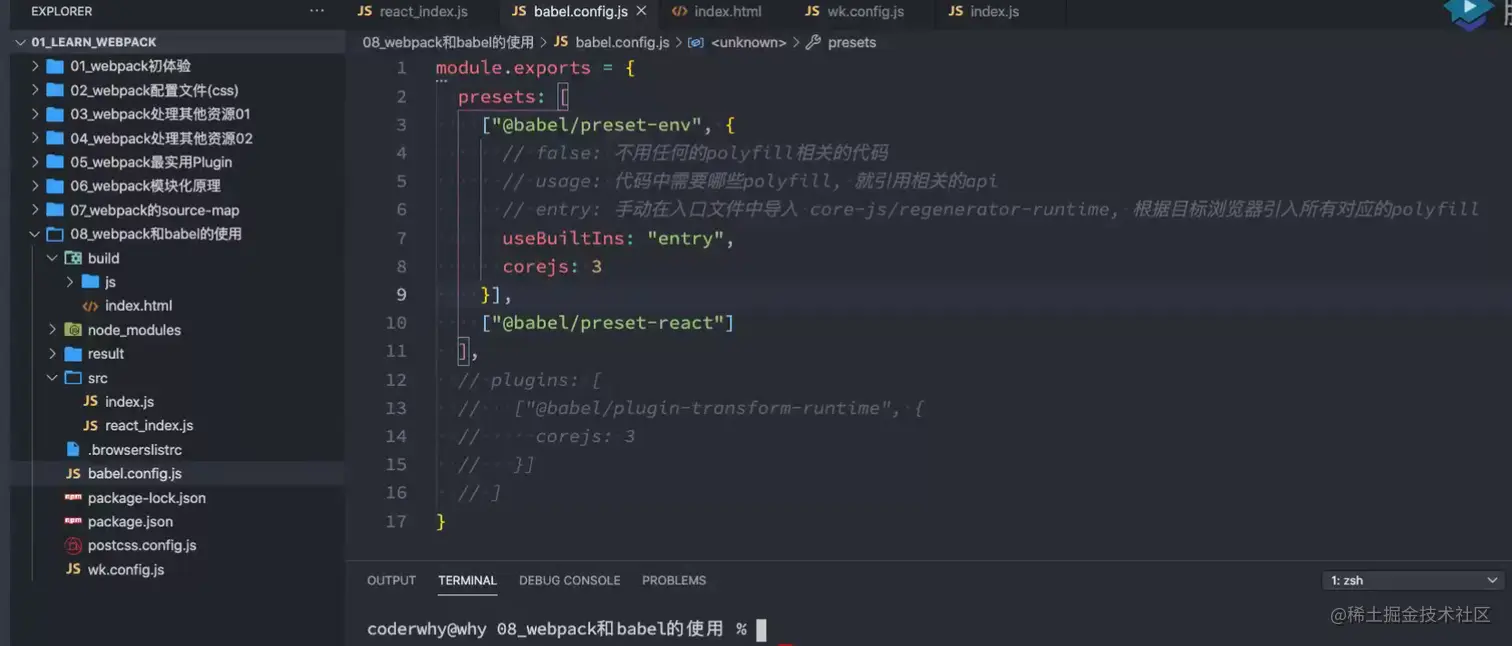Expand 01_webpack初体验 folder chevron
The height and width of the screenshot is (646, 1512).
(35, 66)
